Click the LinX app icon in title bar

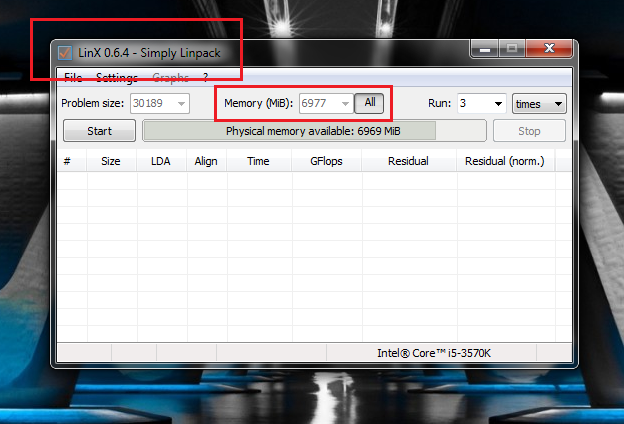coord(66,52)
